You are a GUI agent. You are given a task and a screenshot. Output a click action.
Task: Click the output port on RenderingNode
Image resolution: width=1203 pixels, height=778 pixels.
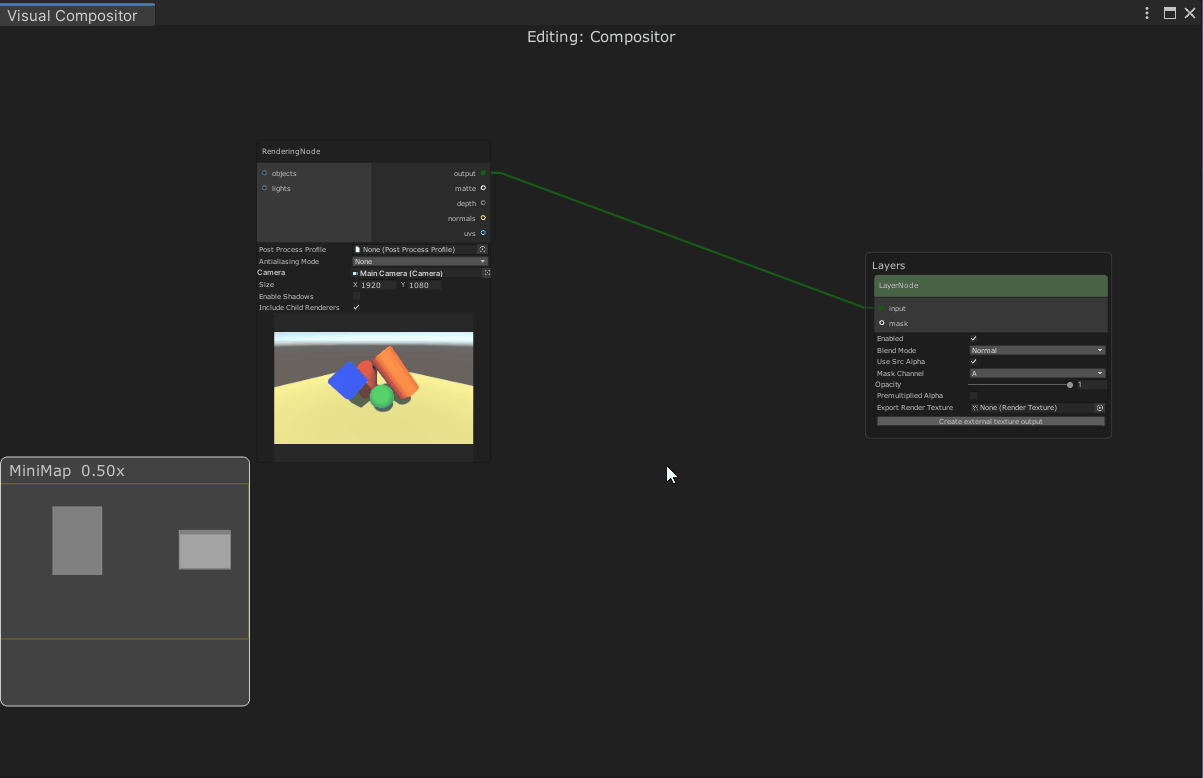pos(482,173)
